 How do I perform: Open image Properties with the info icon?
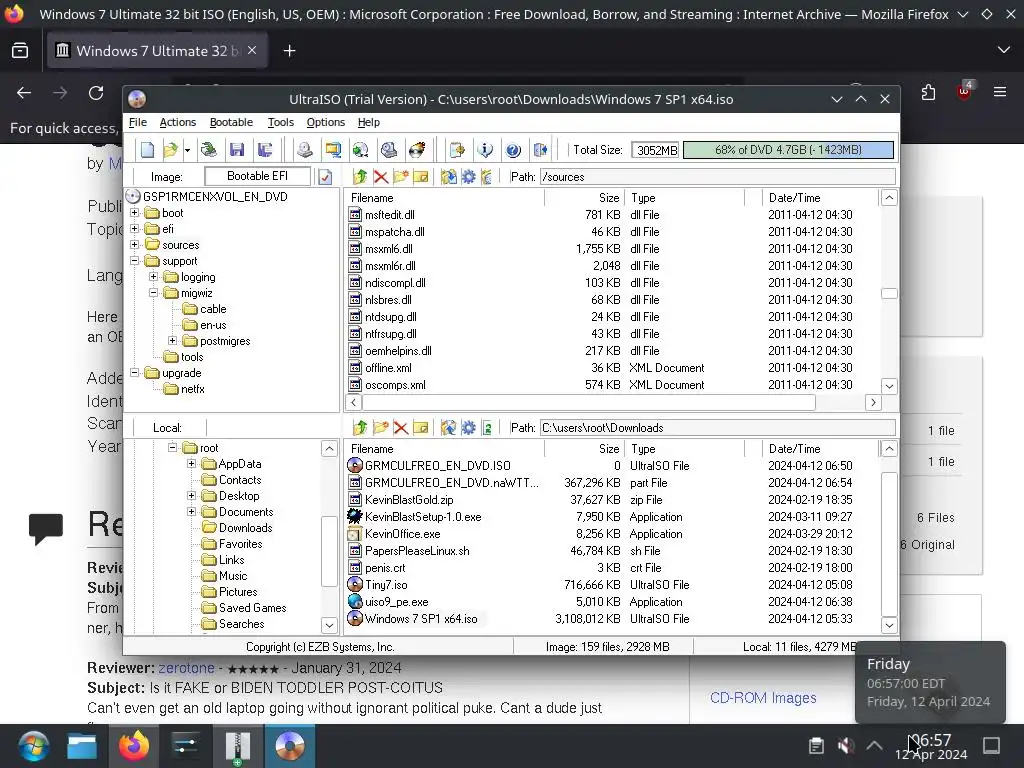[x=485, y=150]
